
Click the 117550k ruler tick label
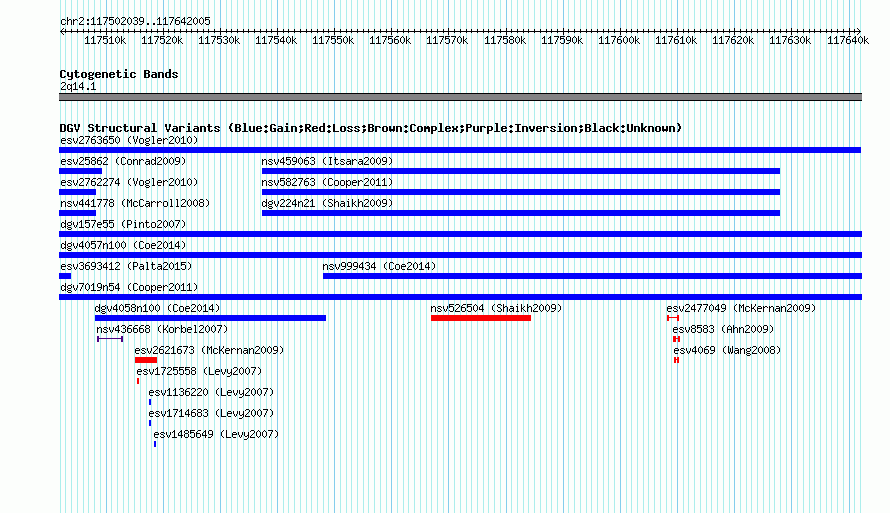click(333, 40)
